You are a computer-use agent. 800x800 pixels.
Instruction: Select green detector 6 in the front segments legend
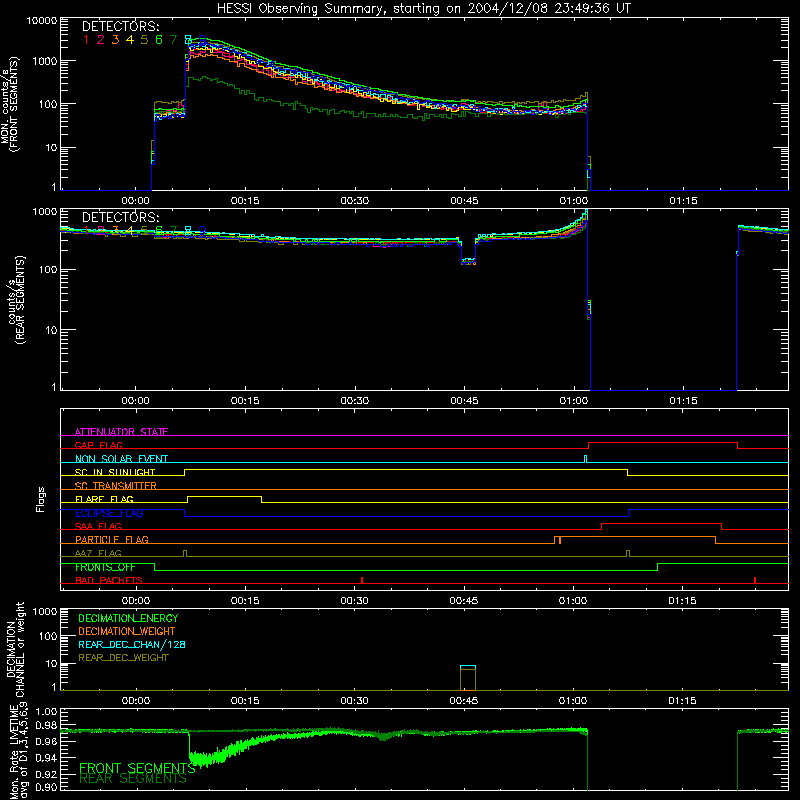pyautogui.click(x=159, y=40)
